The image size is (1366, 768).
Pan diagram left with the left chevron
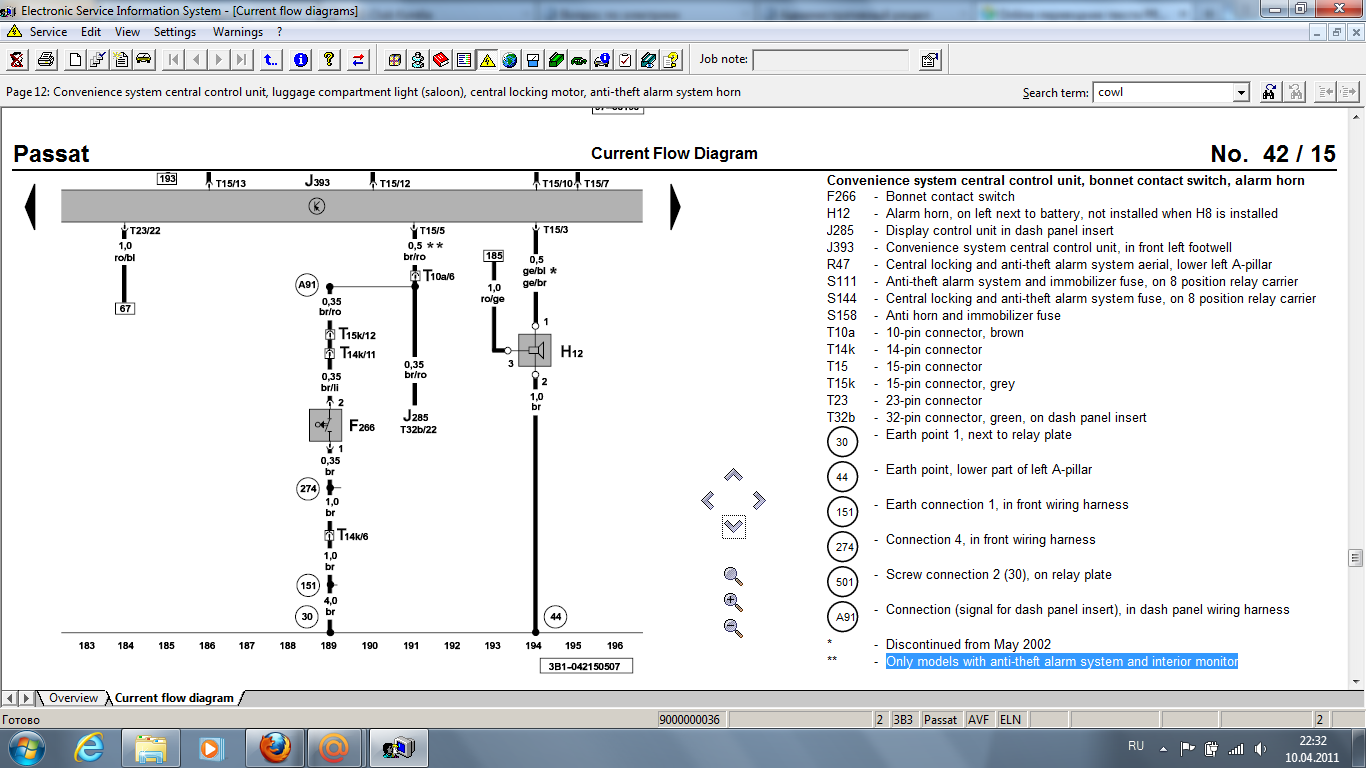(x=708, y=500)
